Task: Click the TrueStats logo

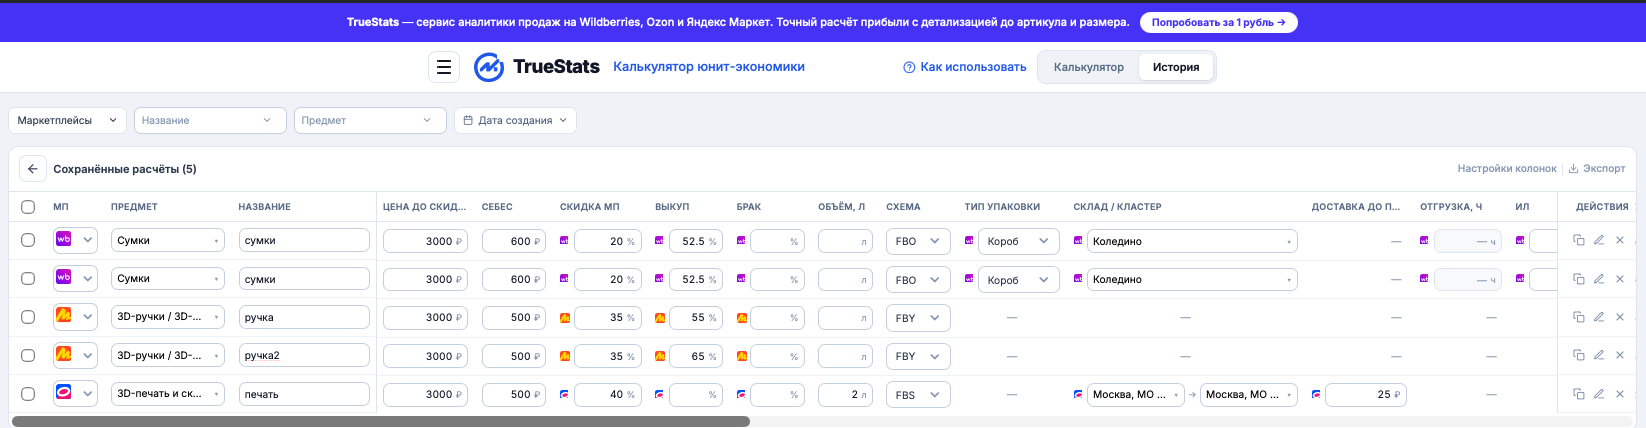Action: [537, 67]
